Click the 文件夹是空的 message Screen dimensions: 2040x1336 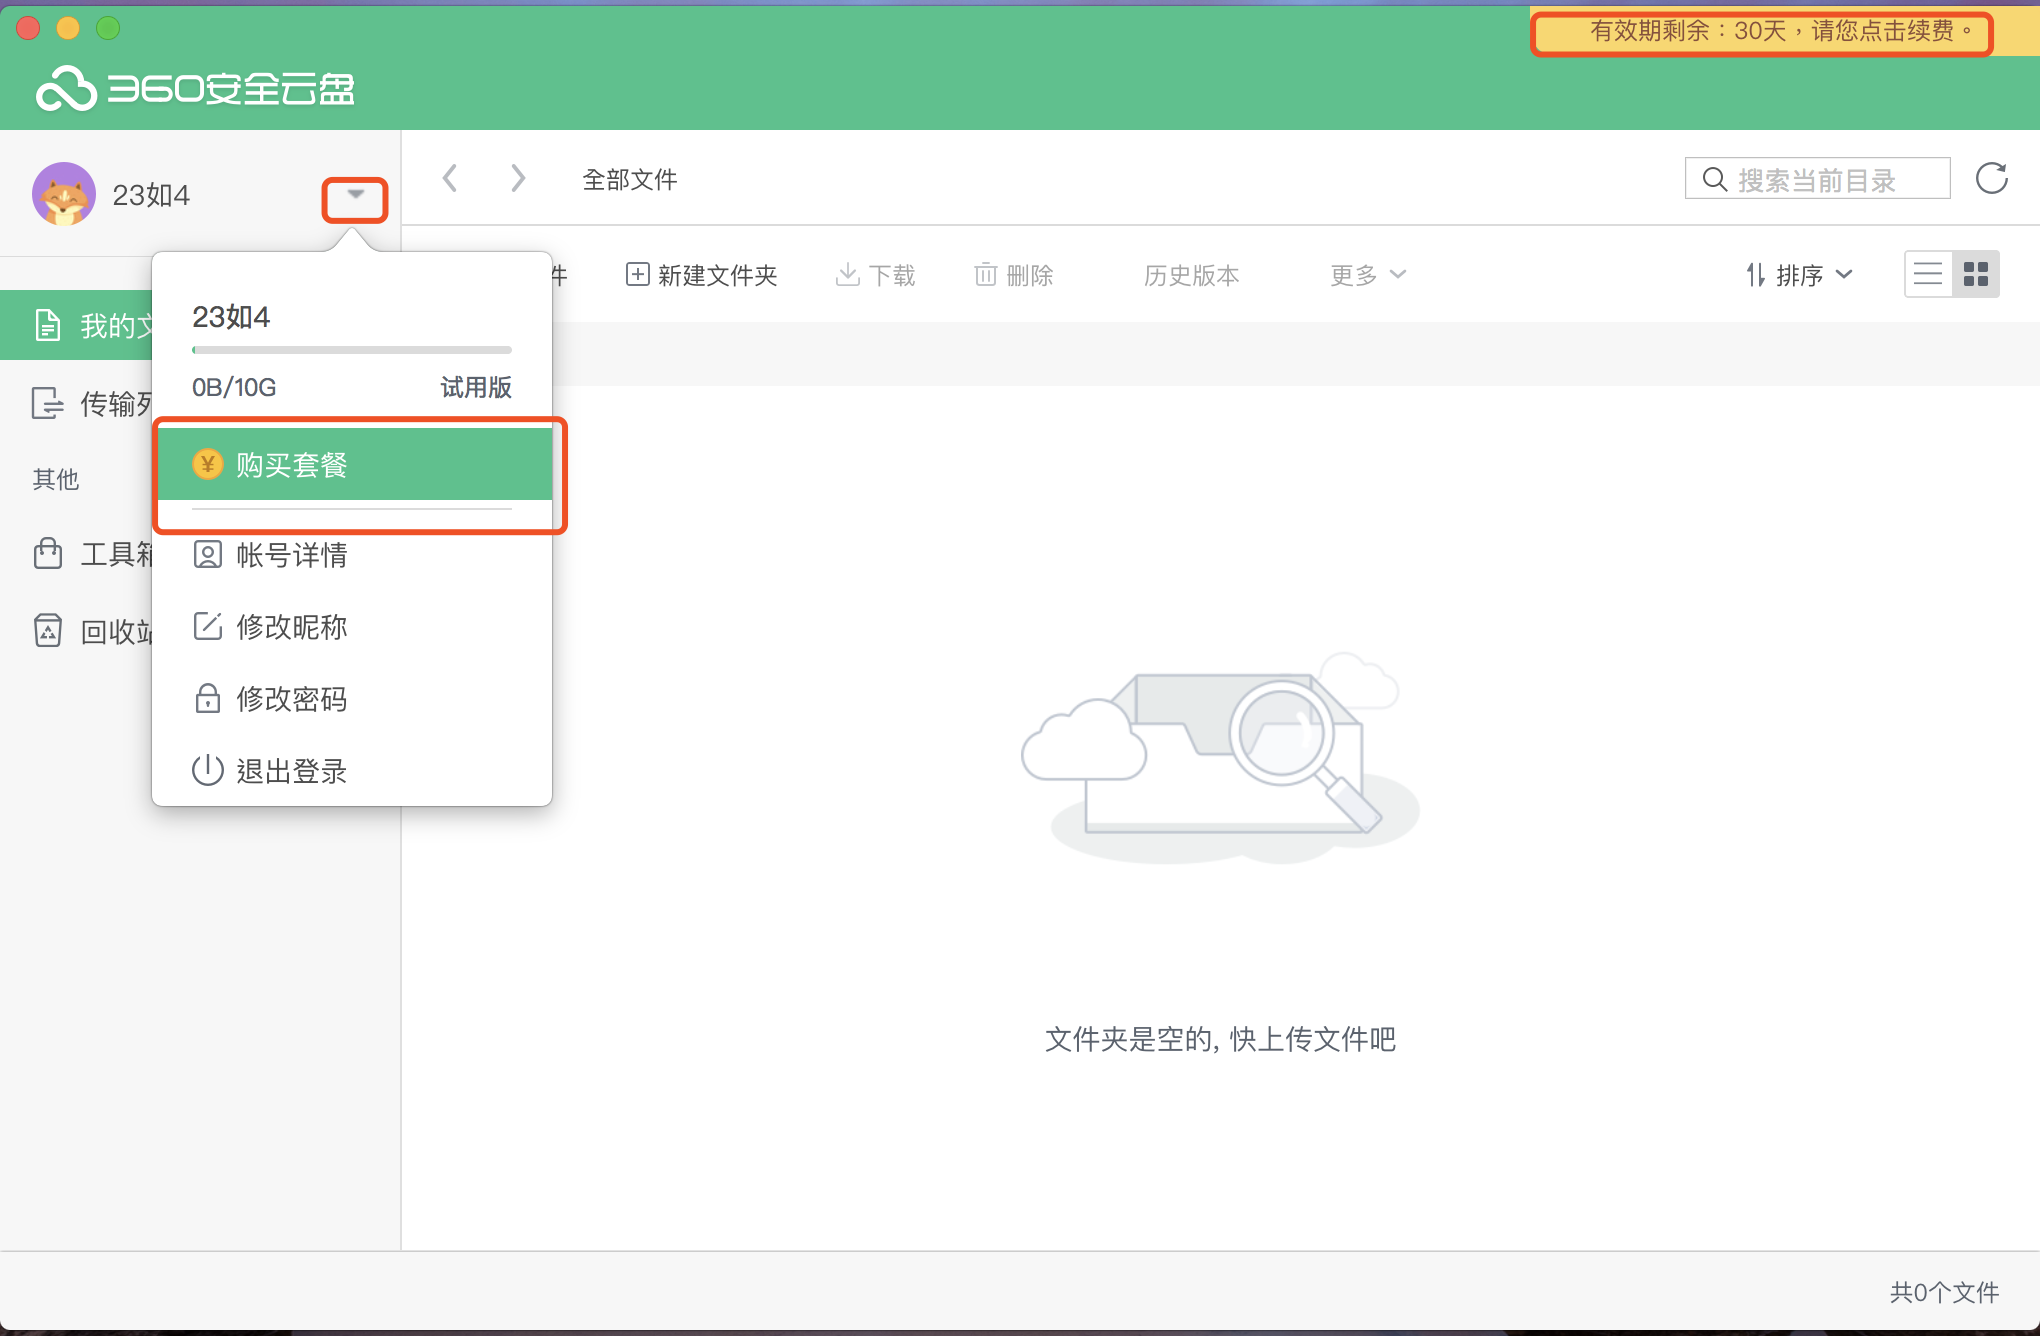pos(1220,1039)
